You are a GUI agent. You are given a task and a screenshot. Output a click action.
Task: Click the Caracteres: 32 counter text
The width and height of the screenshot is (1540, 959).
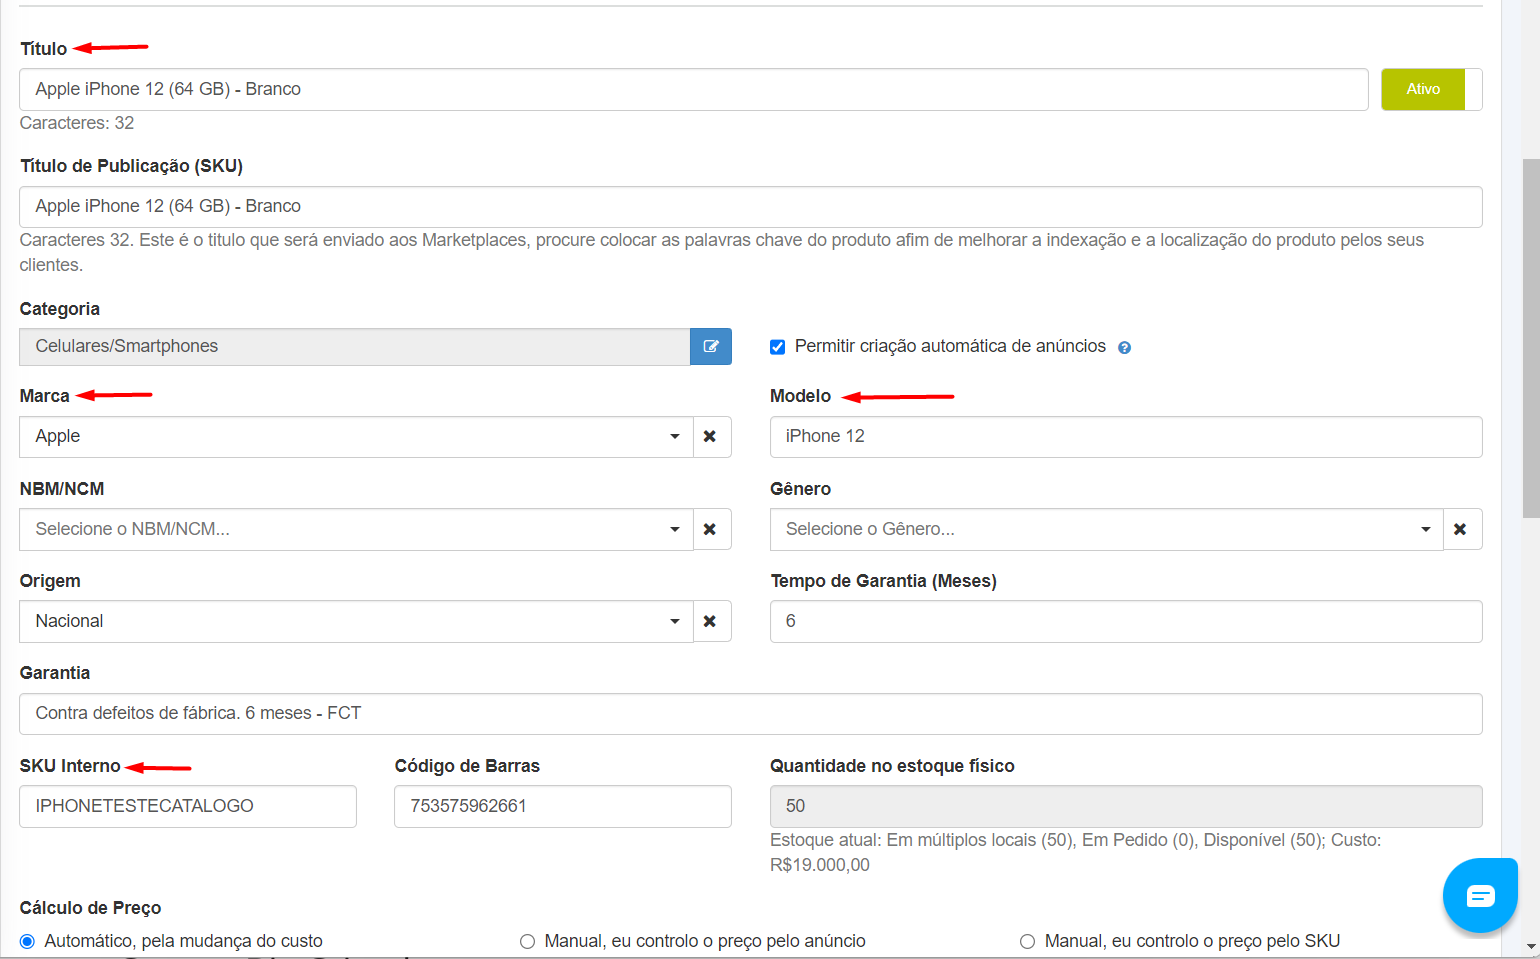(77, 123)
